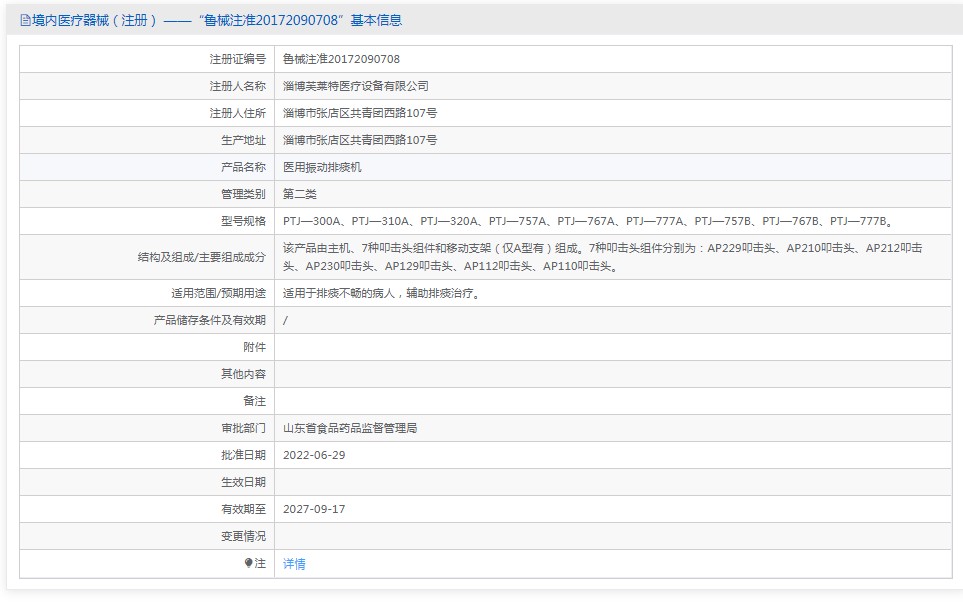The width and height of the screenshot is (963, 603).
Task: Select registration number value 鲁械注准20172090708
Action: click(x=341, y=59)
